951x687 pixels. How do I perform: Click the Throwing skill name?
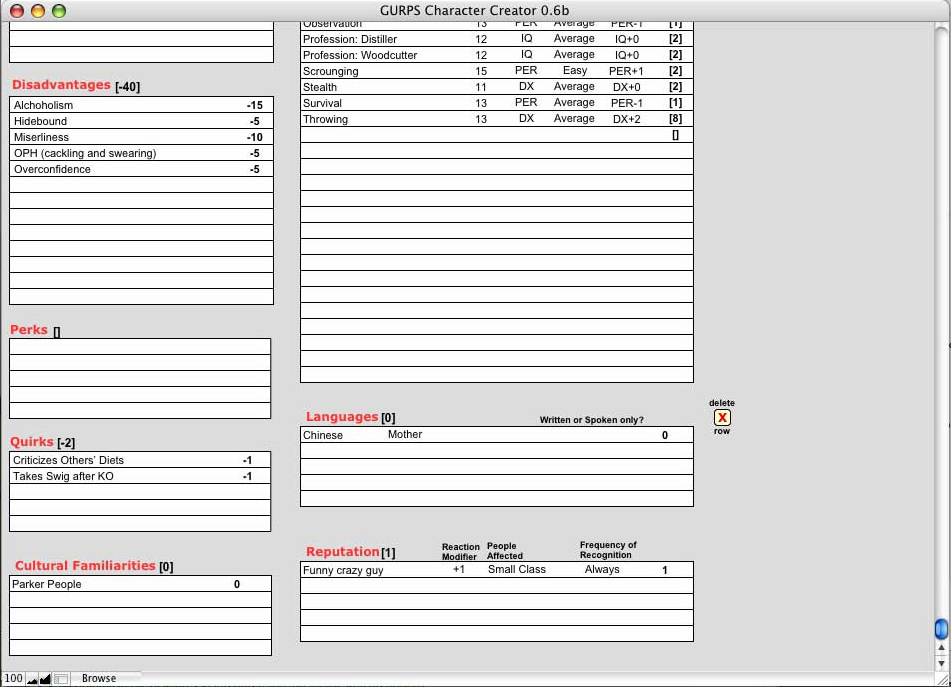coord(325,119)
